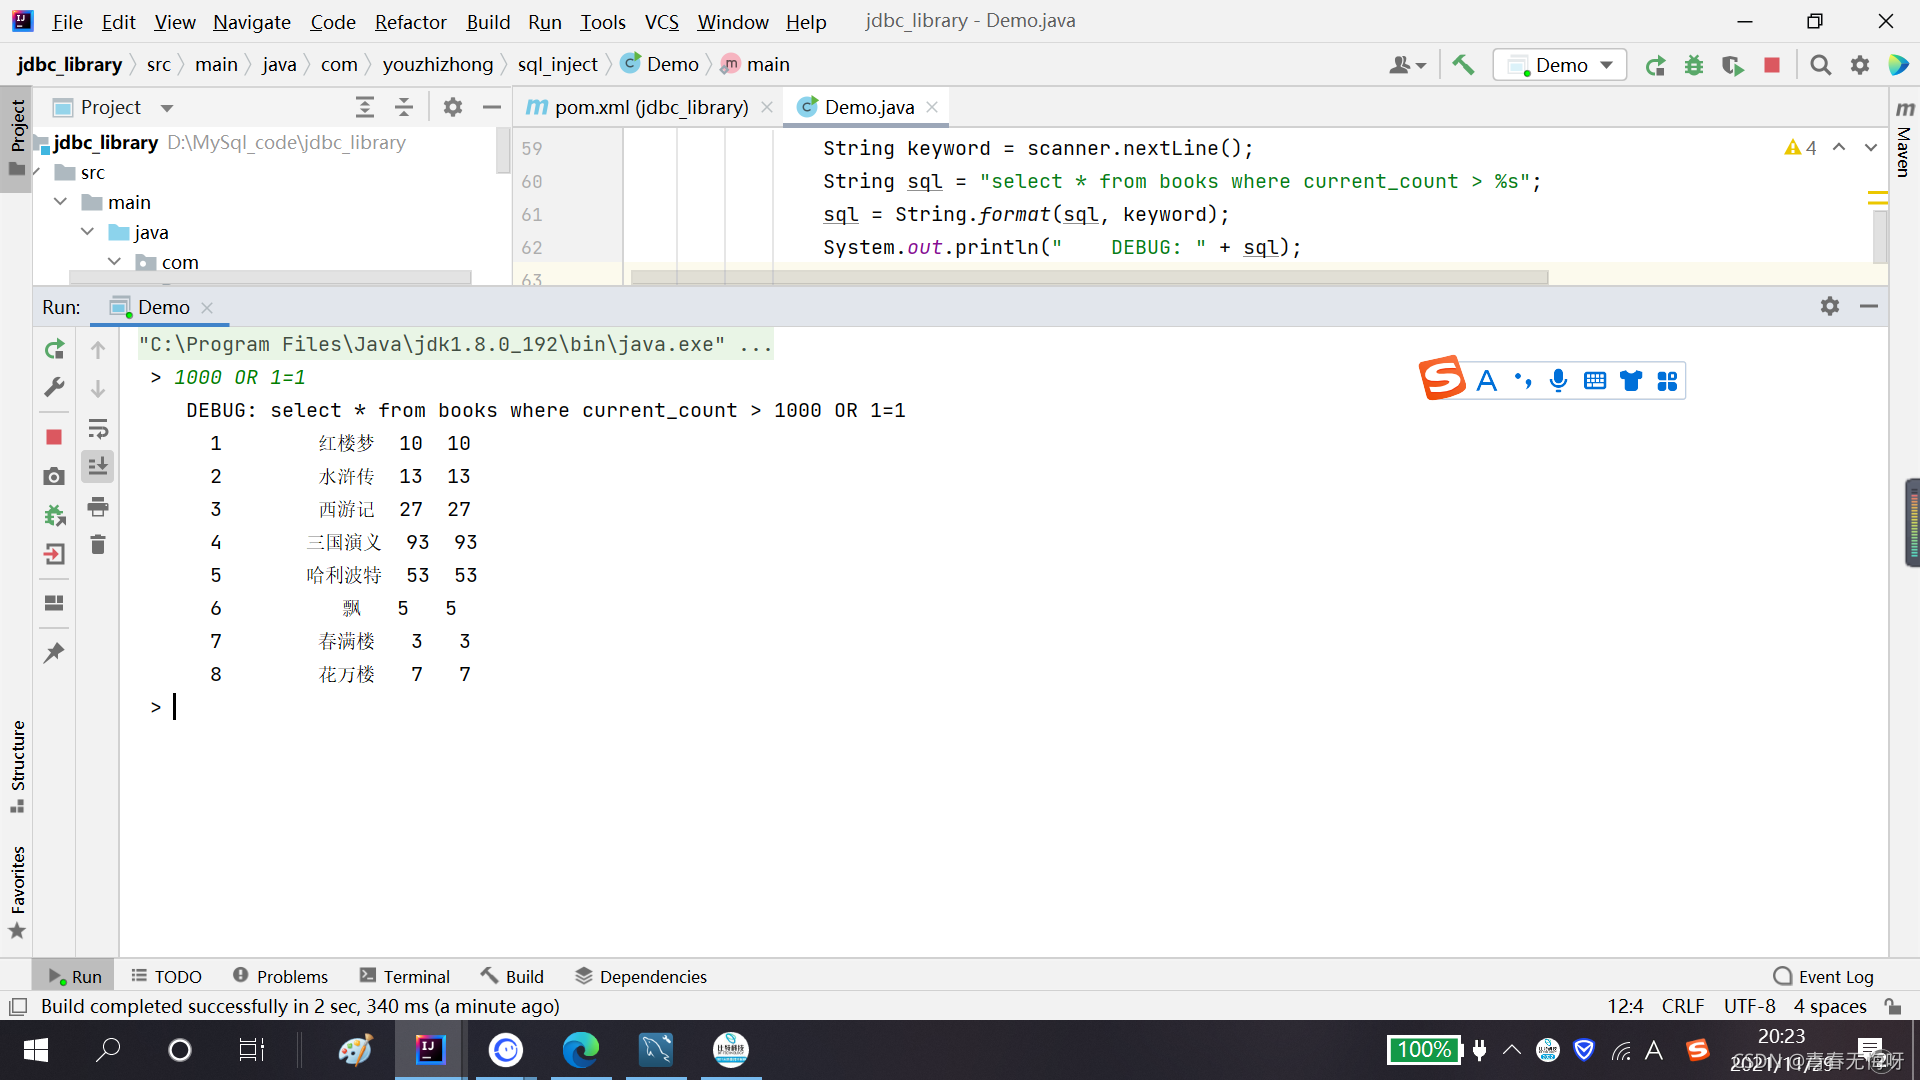This screenshot has height=1080, width=1920.
Task: Click the warnings count indicator
Action: 1800,147
